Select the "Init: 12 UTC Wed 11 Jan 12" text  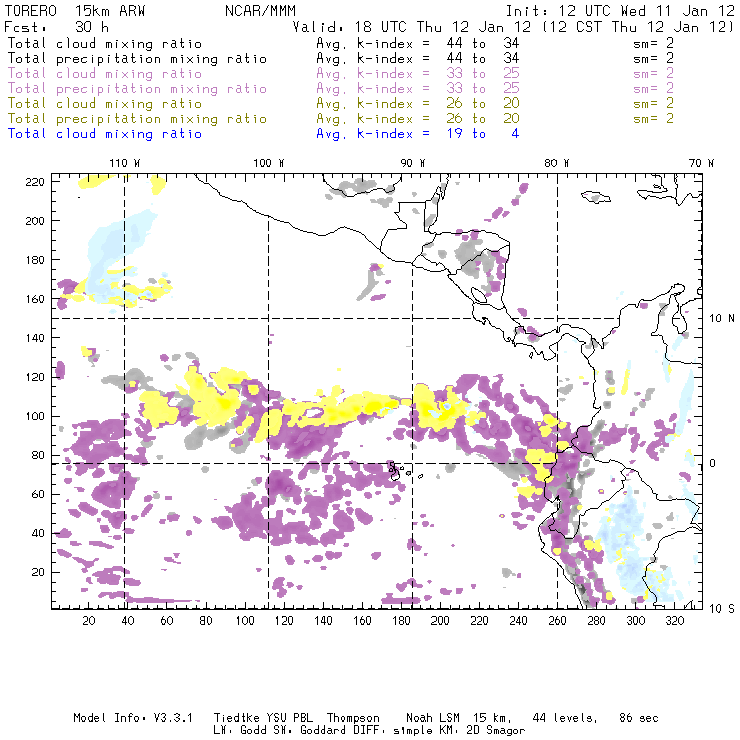(620, 11)
